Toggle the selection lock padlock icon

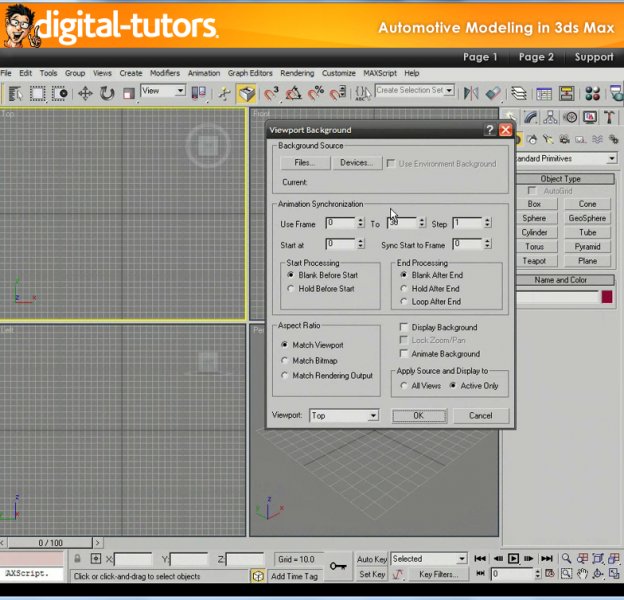tap(78, 559)
